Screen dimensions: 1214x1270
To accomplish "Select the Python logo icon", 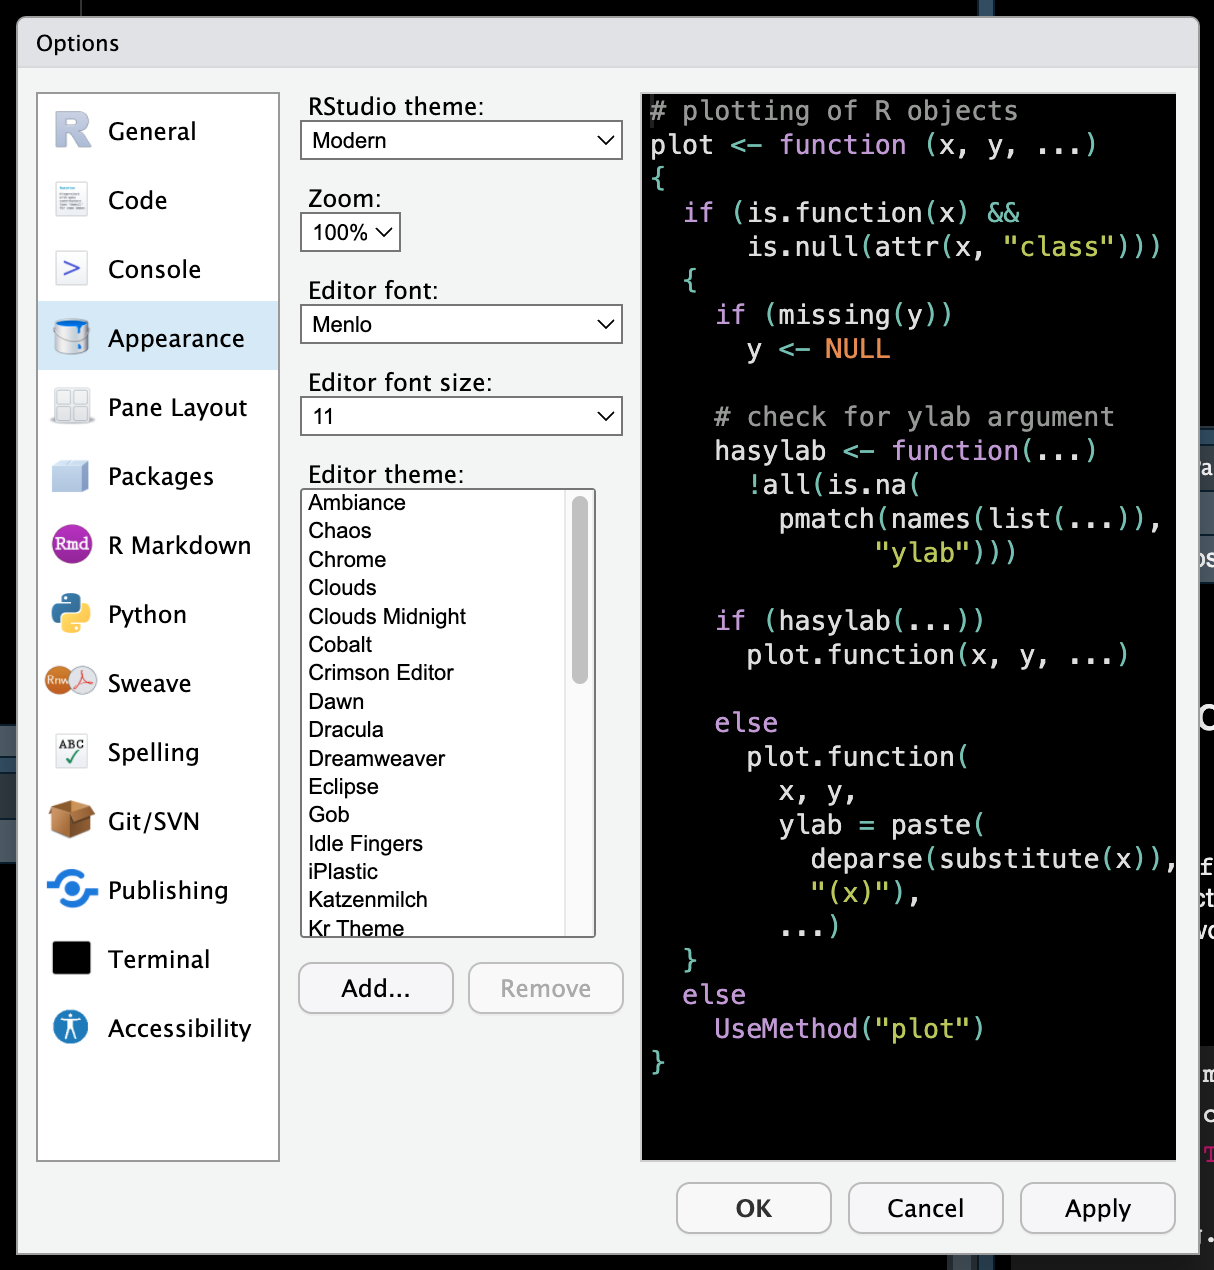I will click(71, 613).
